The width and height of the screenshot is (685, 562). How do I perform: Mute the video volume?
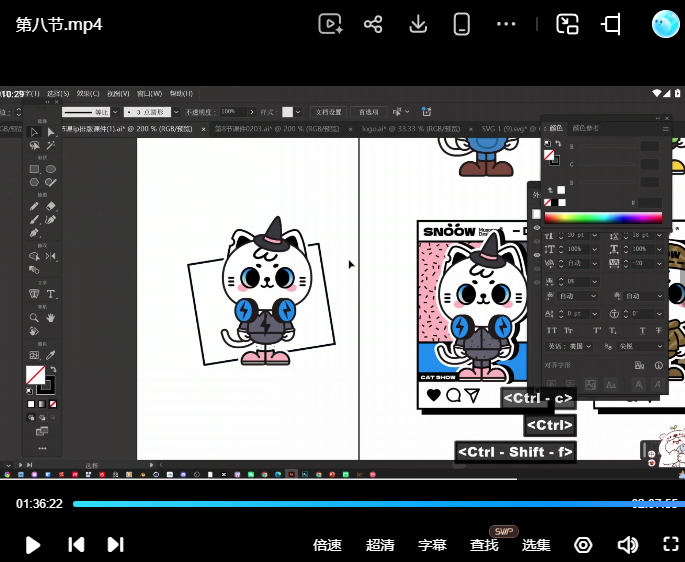[628, 545]
